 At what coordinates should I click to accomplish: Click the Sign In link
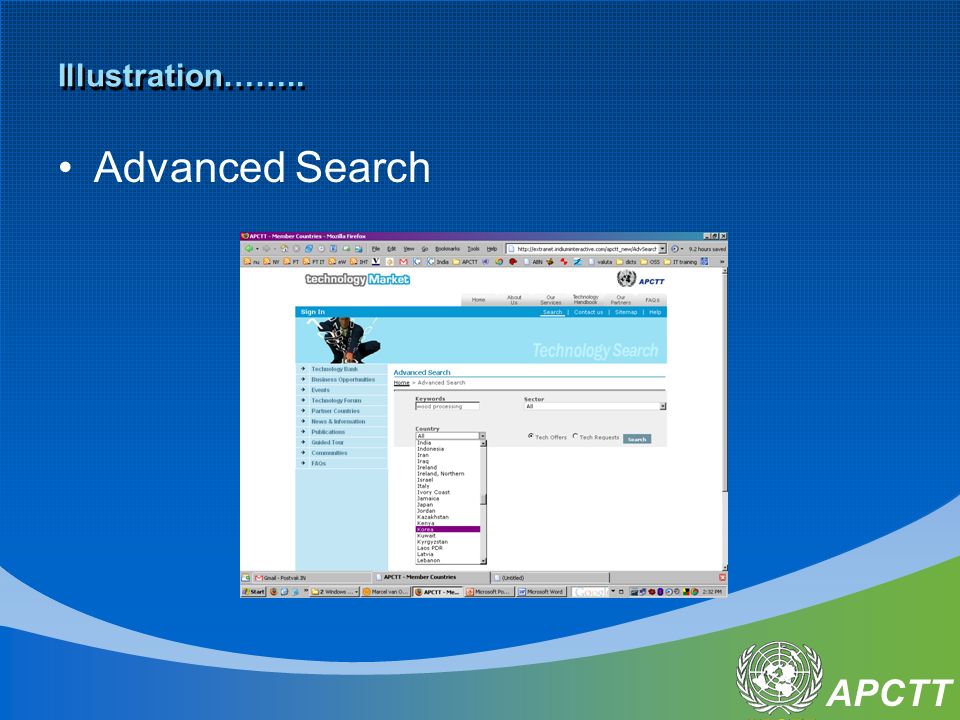pos(312,312)
